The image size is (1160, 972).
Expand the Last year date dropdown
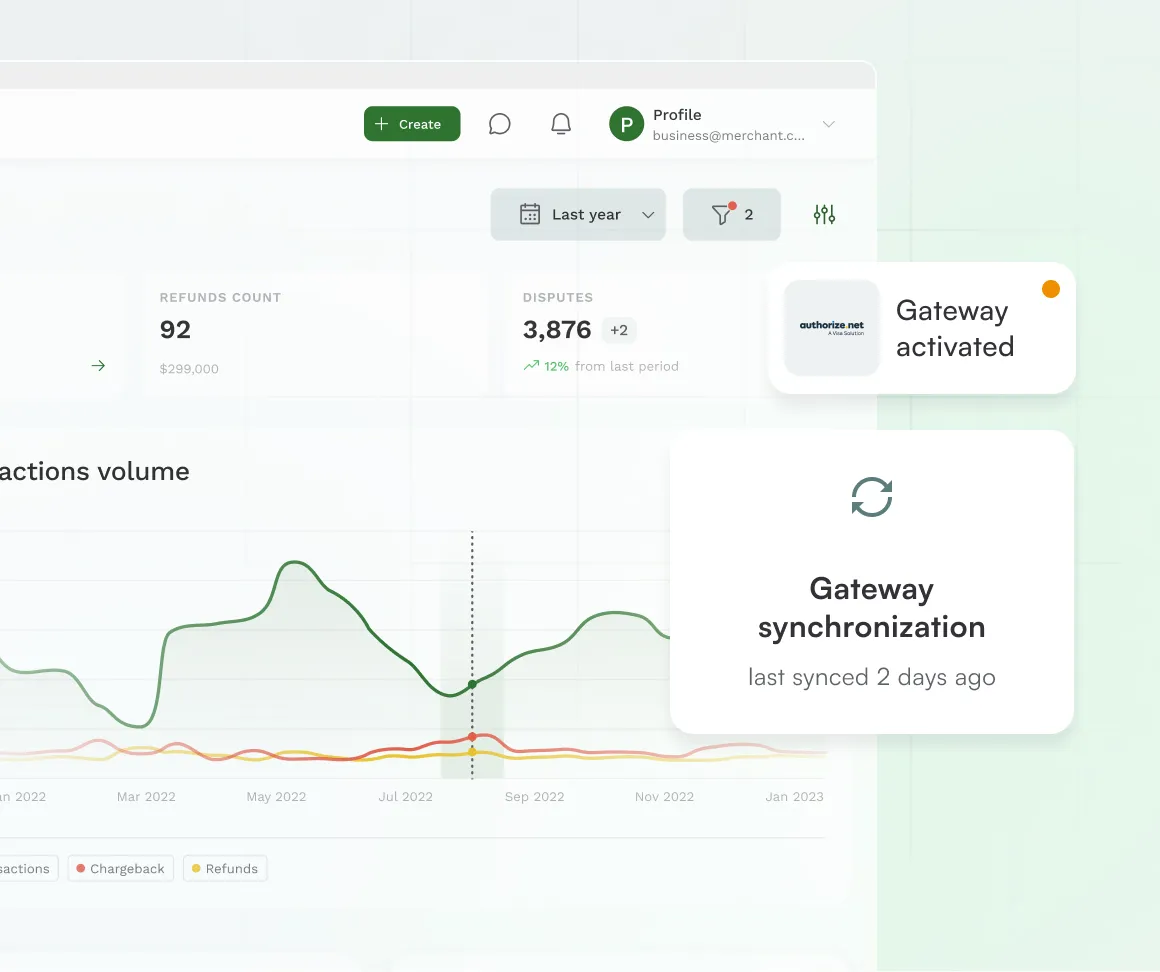click(x=648, y=215)
